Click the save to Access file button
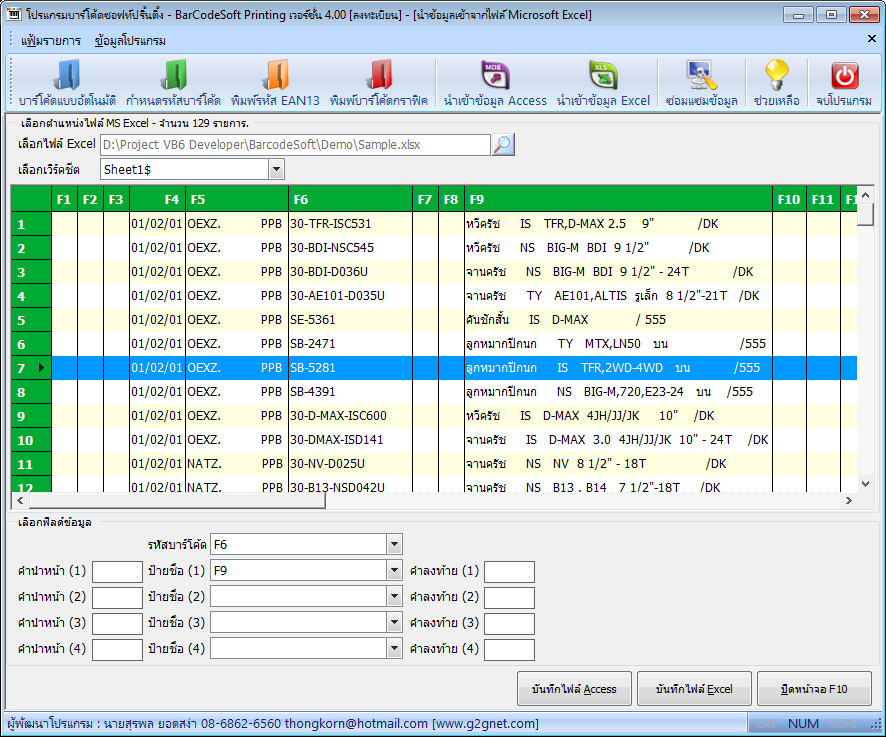Image resolution: width=886 pixels, height=737 pixels. (x=574, y=688)
